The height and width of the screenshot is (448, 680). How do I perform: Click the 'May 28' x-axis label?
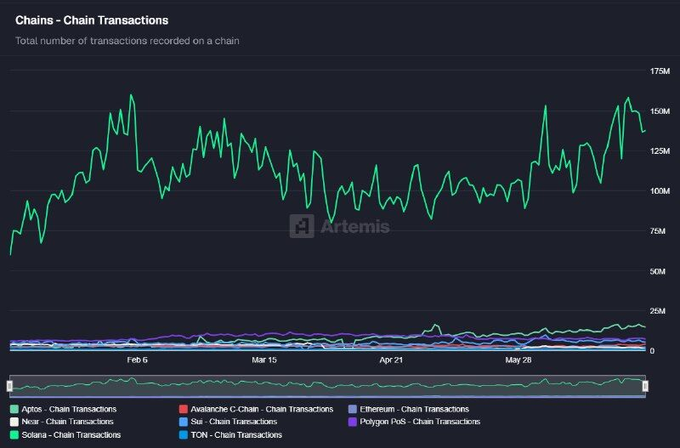518,360
